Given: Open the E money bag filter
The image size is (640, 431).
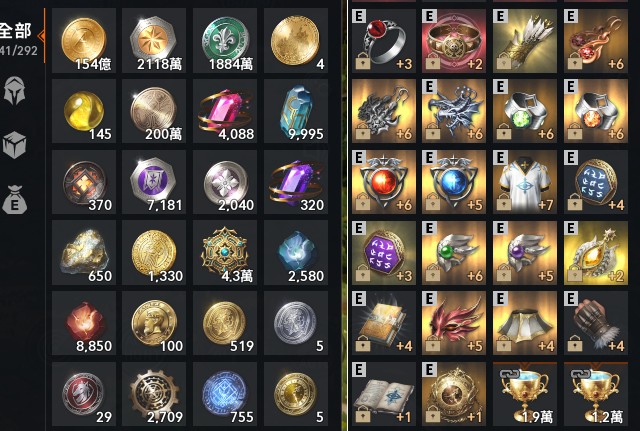Looking at the screenshot, I should click(x=15, y=200).
